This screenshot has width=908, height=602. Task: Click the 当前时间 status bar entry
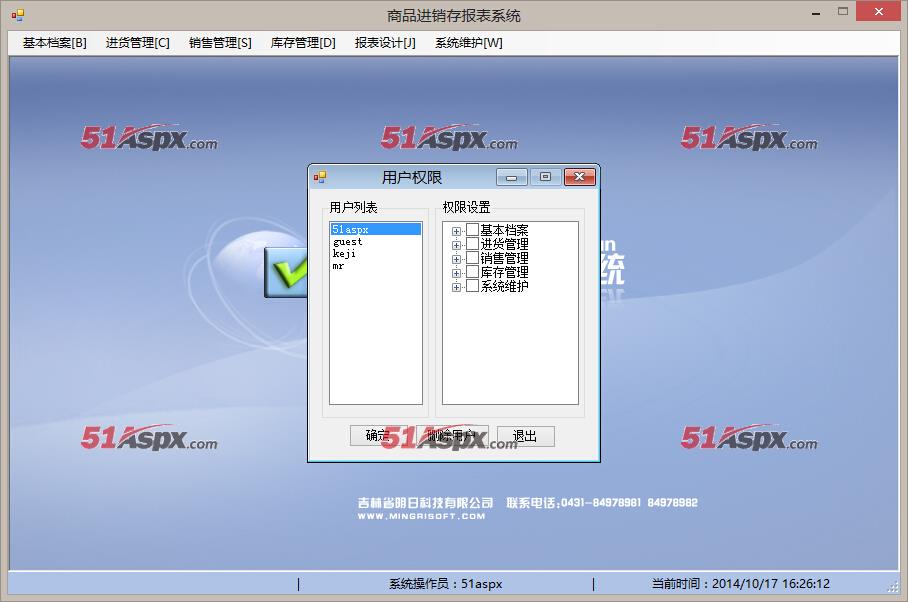pyautogui.click(x=741, y=583)
